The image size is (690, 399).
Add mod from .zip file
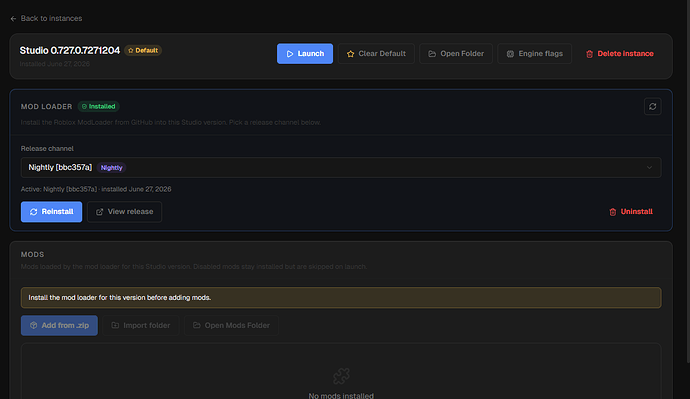59,326
